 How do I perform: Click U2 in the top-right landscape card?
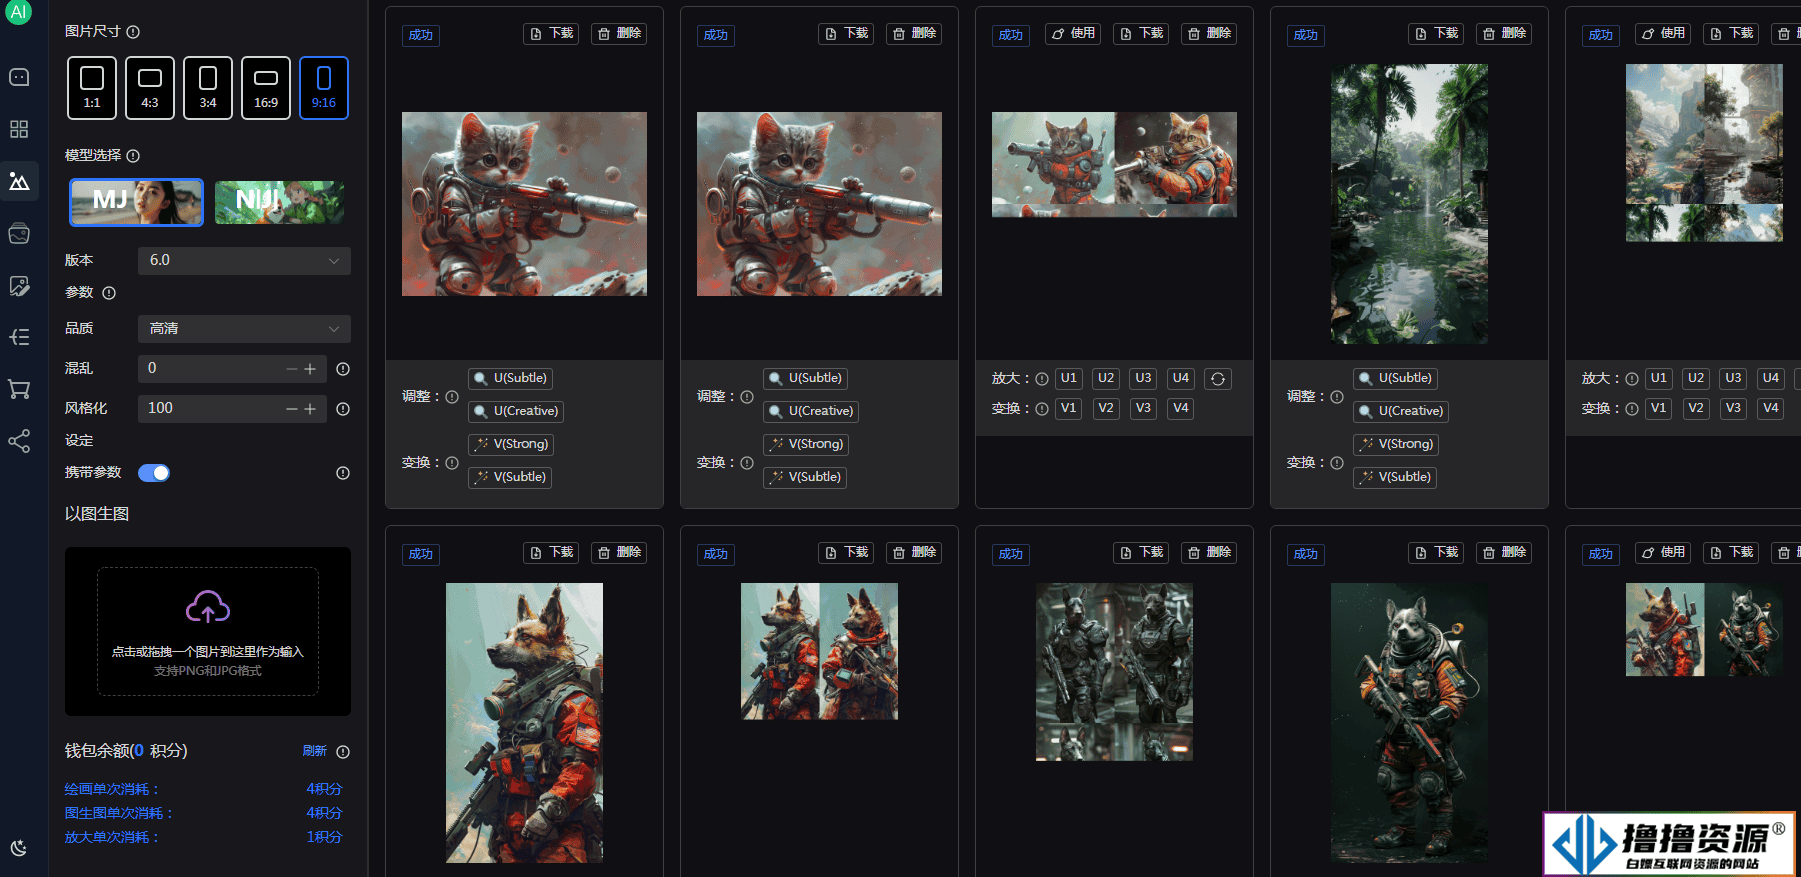(x=1696, y=379)
